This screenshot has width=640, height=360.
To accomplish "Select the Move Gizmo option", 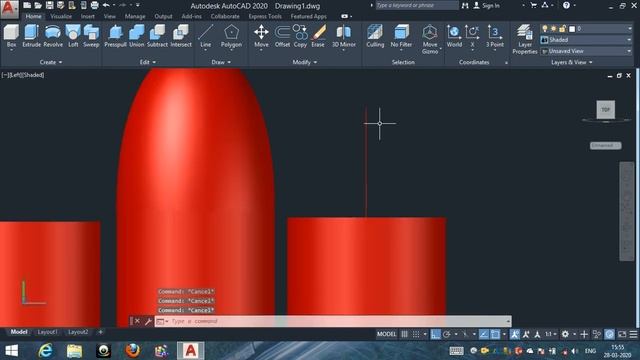I will pyautogui.click(x=430, y=39).
